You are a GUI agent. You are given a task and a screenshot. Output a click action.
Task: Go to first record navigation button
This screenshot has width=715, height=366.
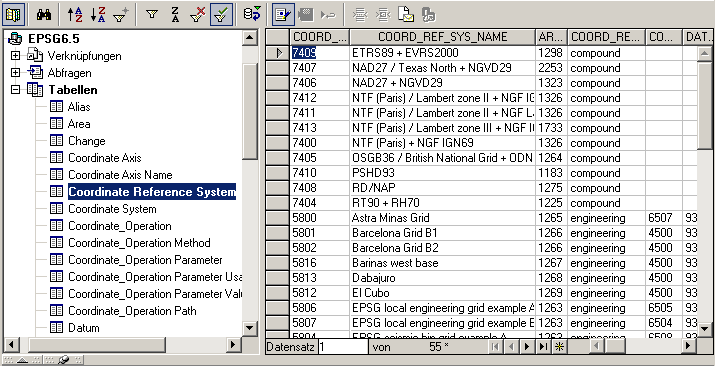(495, 347)
